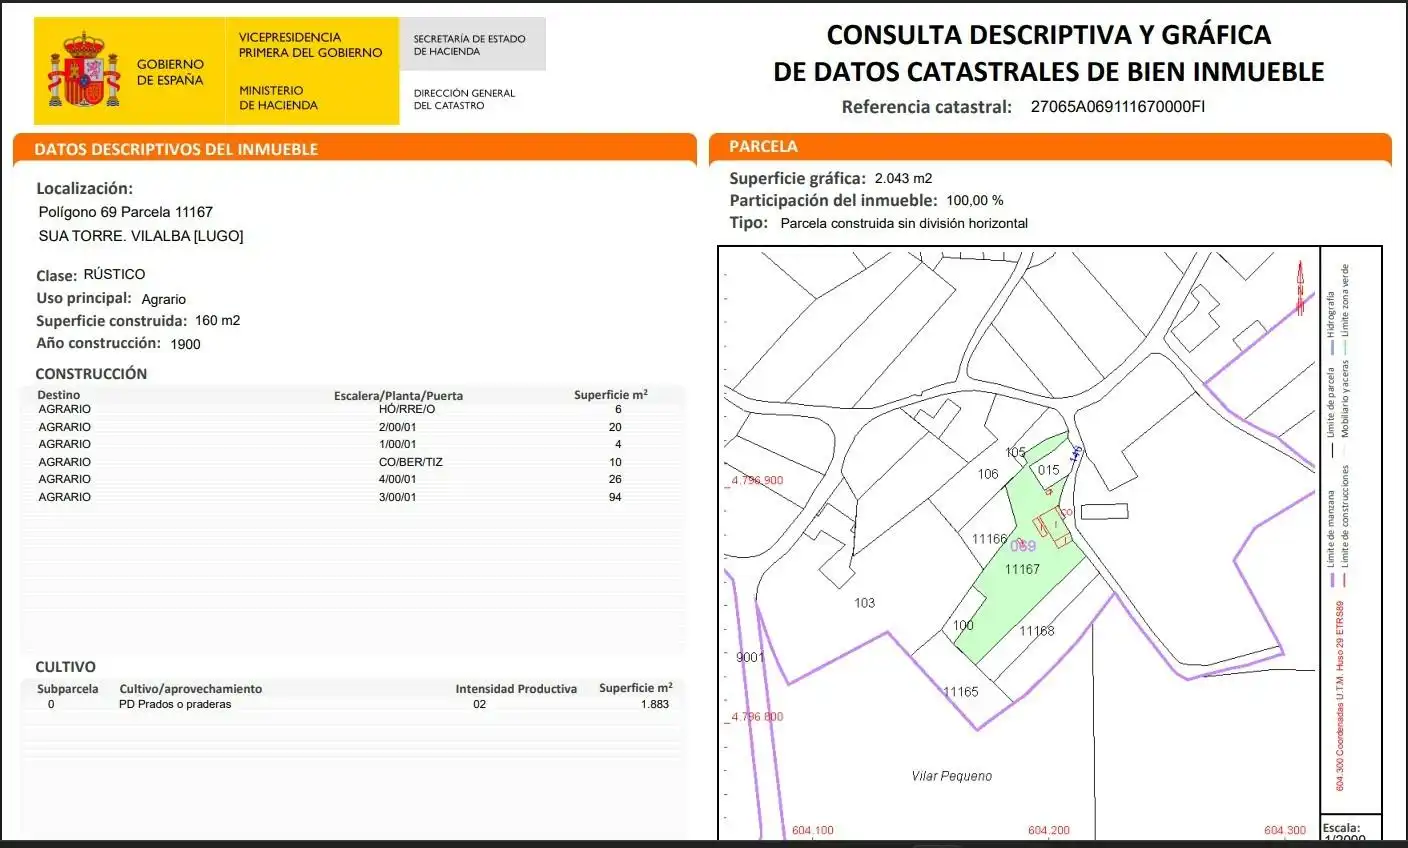Click map parcel label 11165
1408x848 pixels.
point(961,692)
